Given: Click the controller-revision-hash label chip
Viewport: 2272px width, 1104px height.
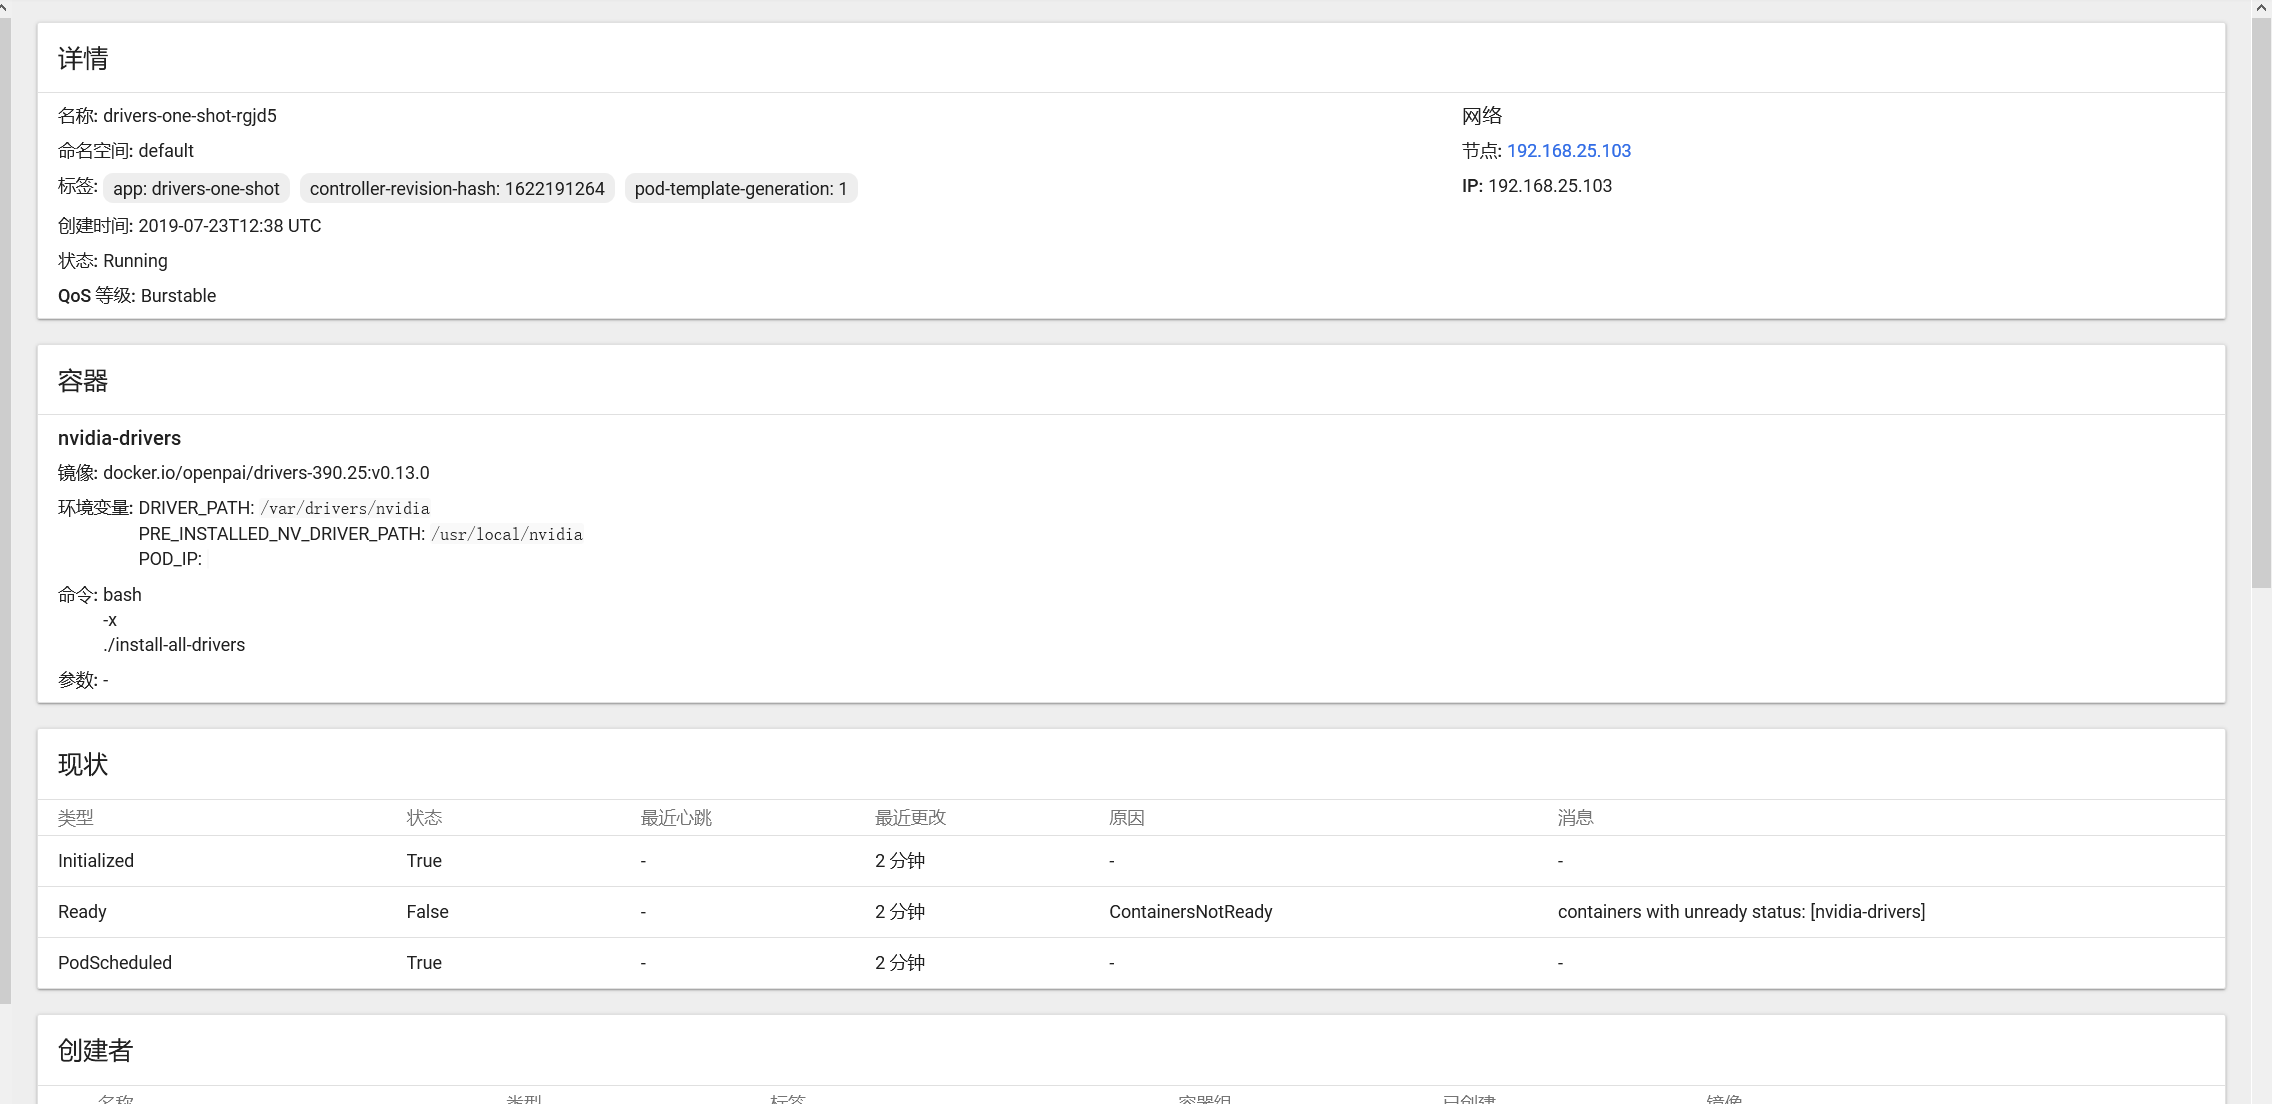Looking at the screenshot, I should tap(457, 189).
